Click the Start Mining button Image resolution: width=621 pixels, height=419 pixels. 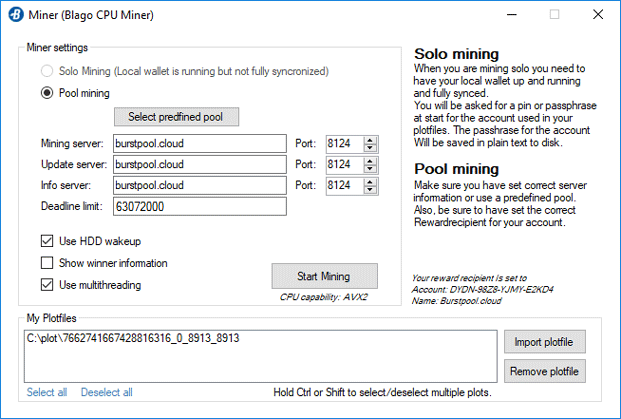pos(324,276)
